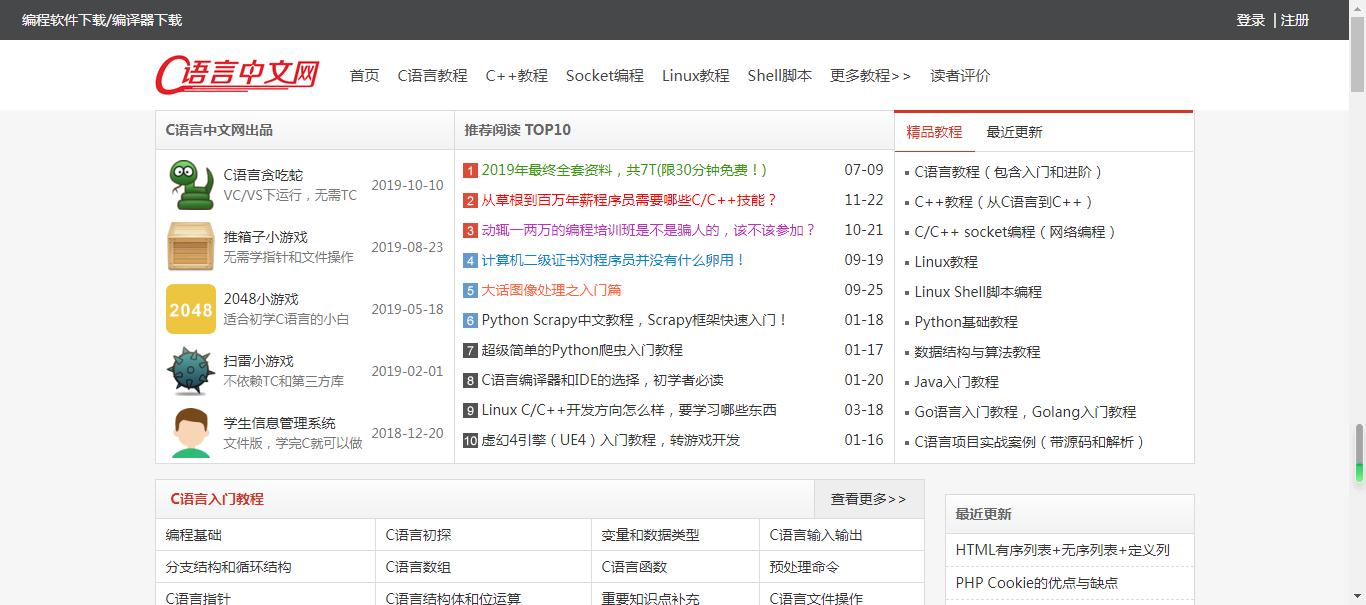Screen dimensions: 1366x605
Task: Click the 注册 link at top right
Action: [1294, 20]
